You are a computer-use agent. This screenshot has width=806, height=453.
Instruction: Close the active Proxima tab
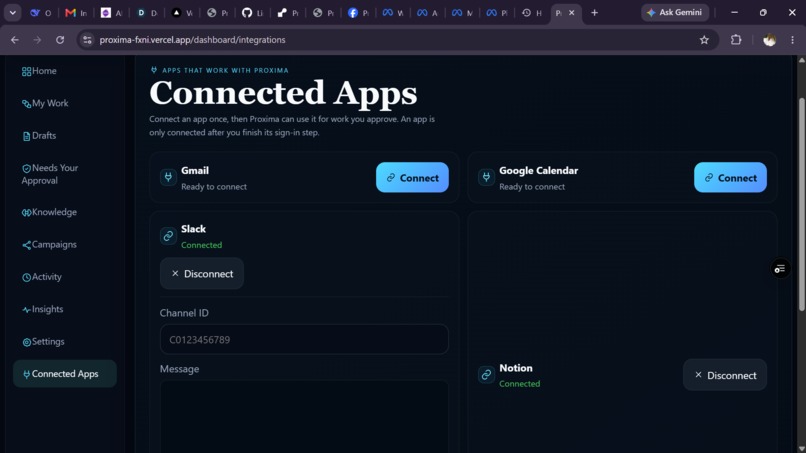coord(572,12)
